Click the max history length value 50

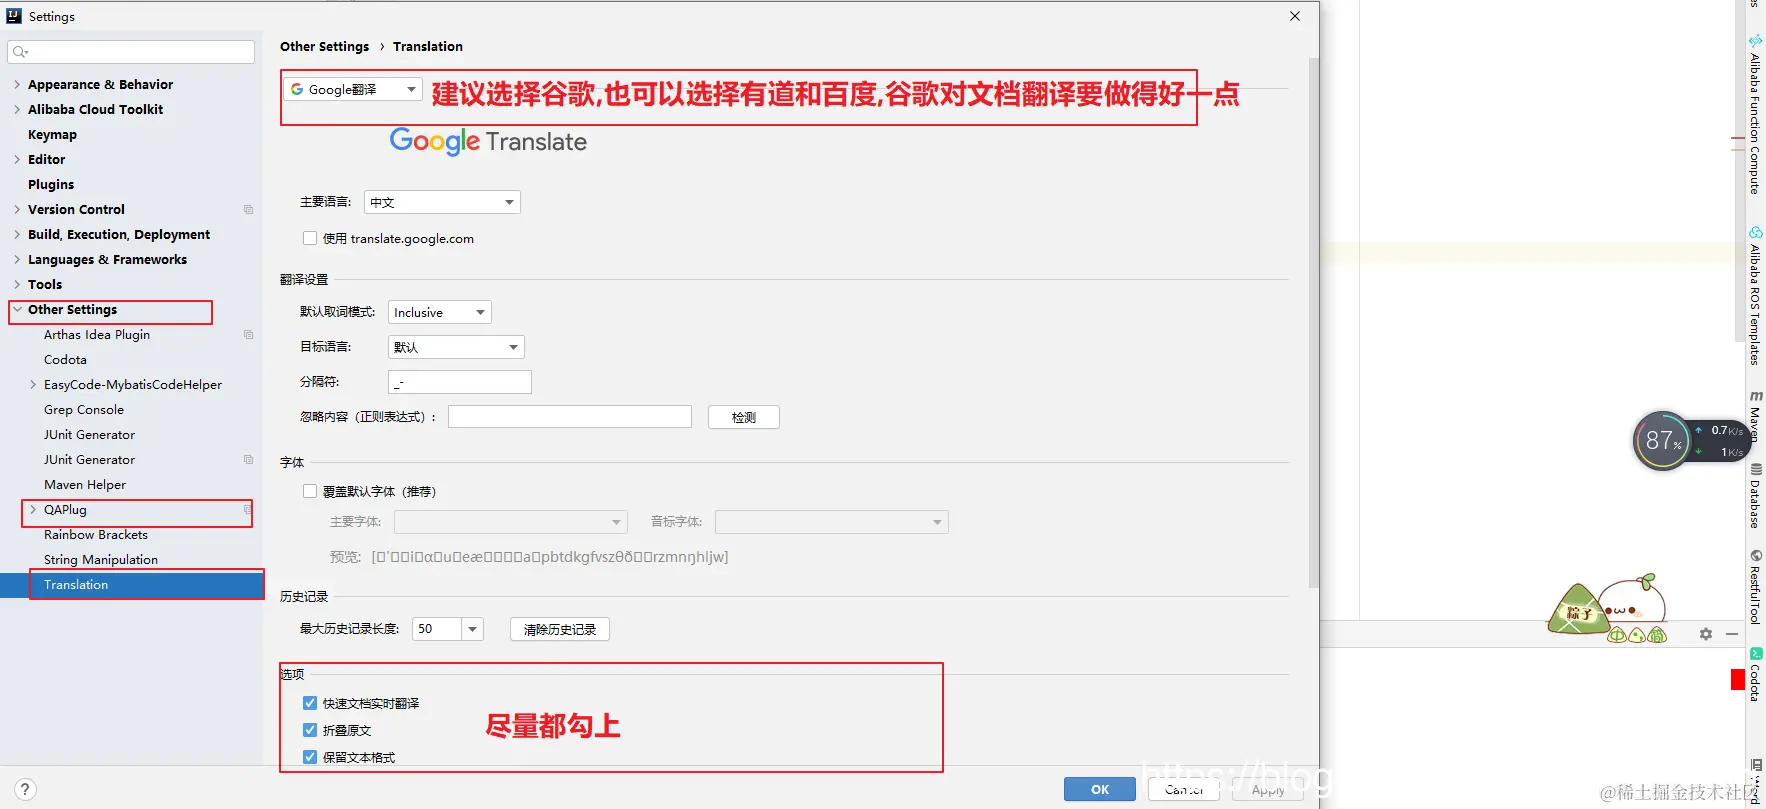437,629
